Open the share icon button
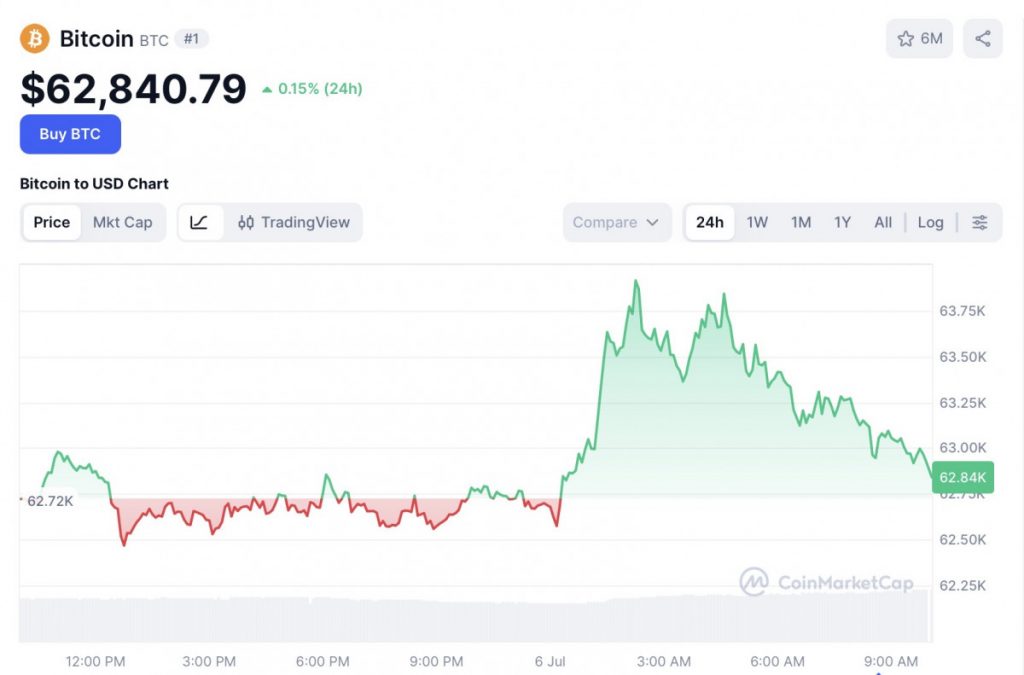Image resolution: width=1024 pixels, height=675 pixels. (x=982, y=39)
